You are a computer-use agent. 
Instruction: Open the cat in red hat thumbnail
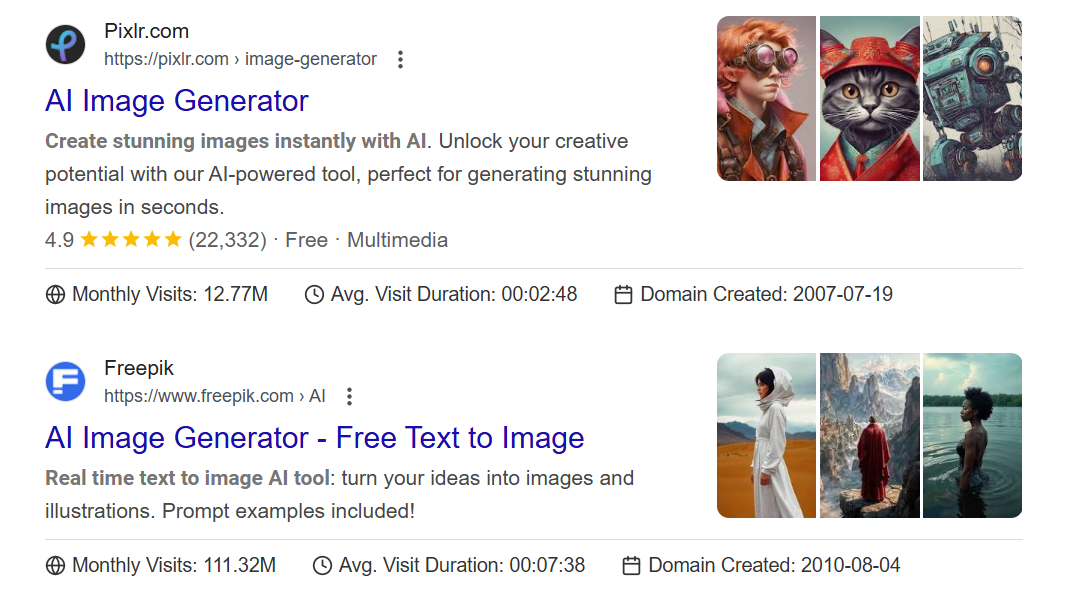870,98
